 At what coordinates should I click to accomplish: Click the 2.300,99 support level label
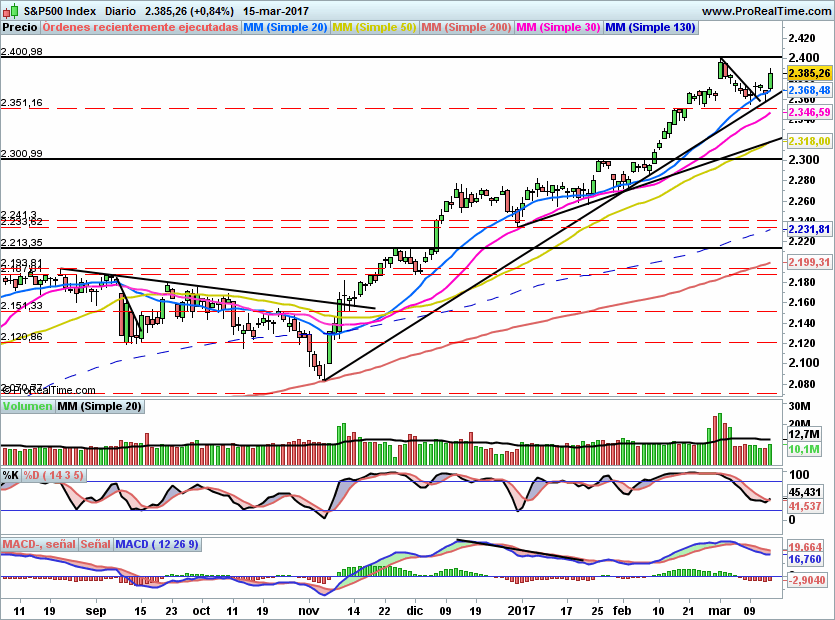click(x=22, y=154)
